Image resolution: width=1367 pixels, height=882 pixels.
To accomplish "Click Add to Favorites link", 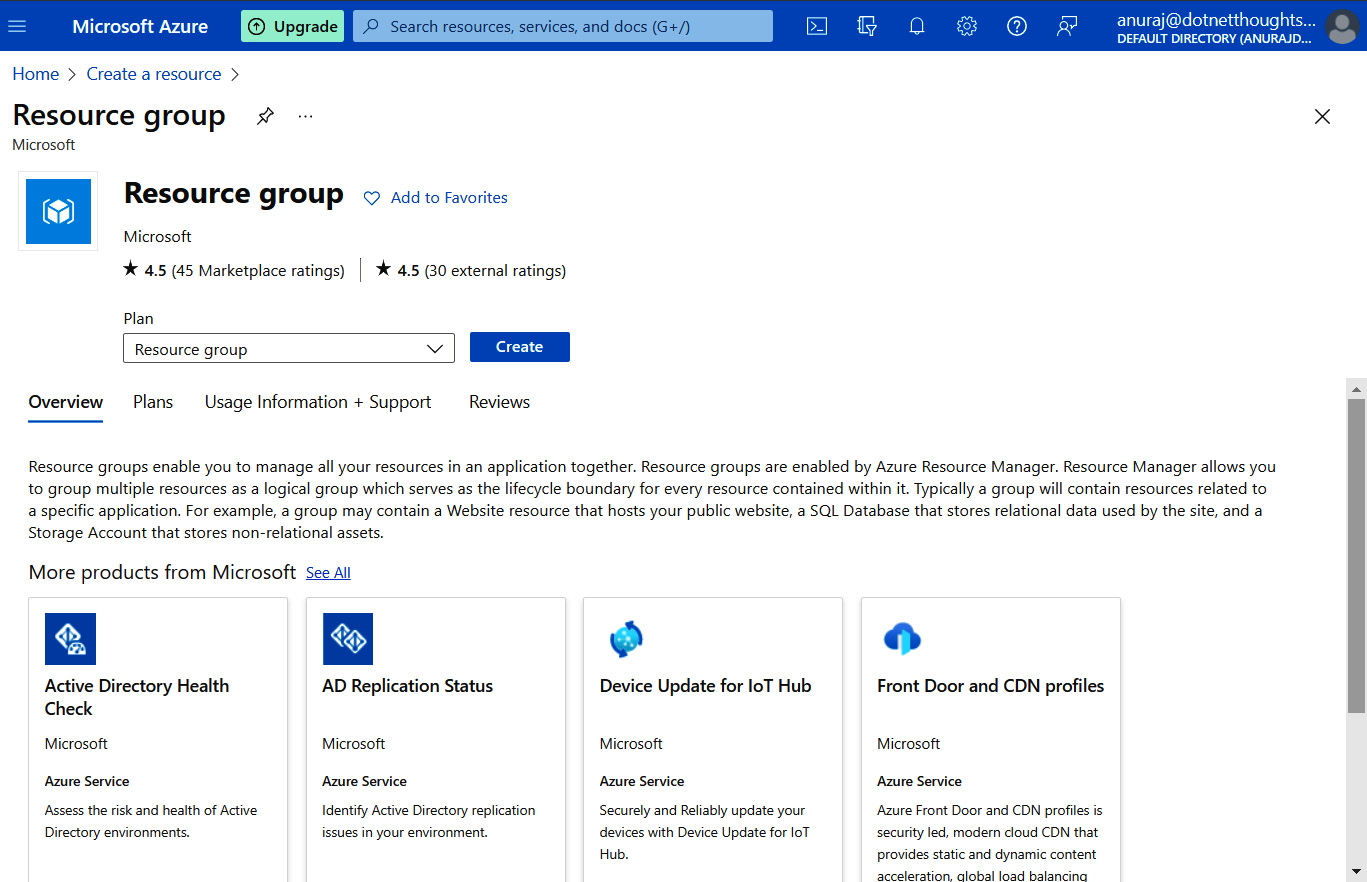I will click(x=449, y=198).
